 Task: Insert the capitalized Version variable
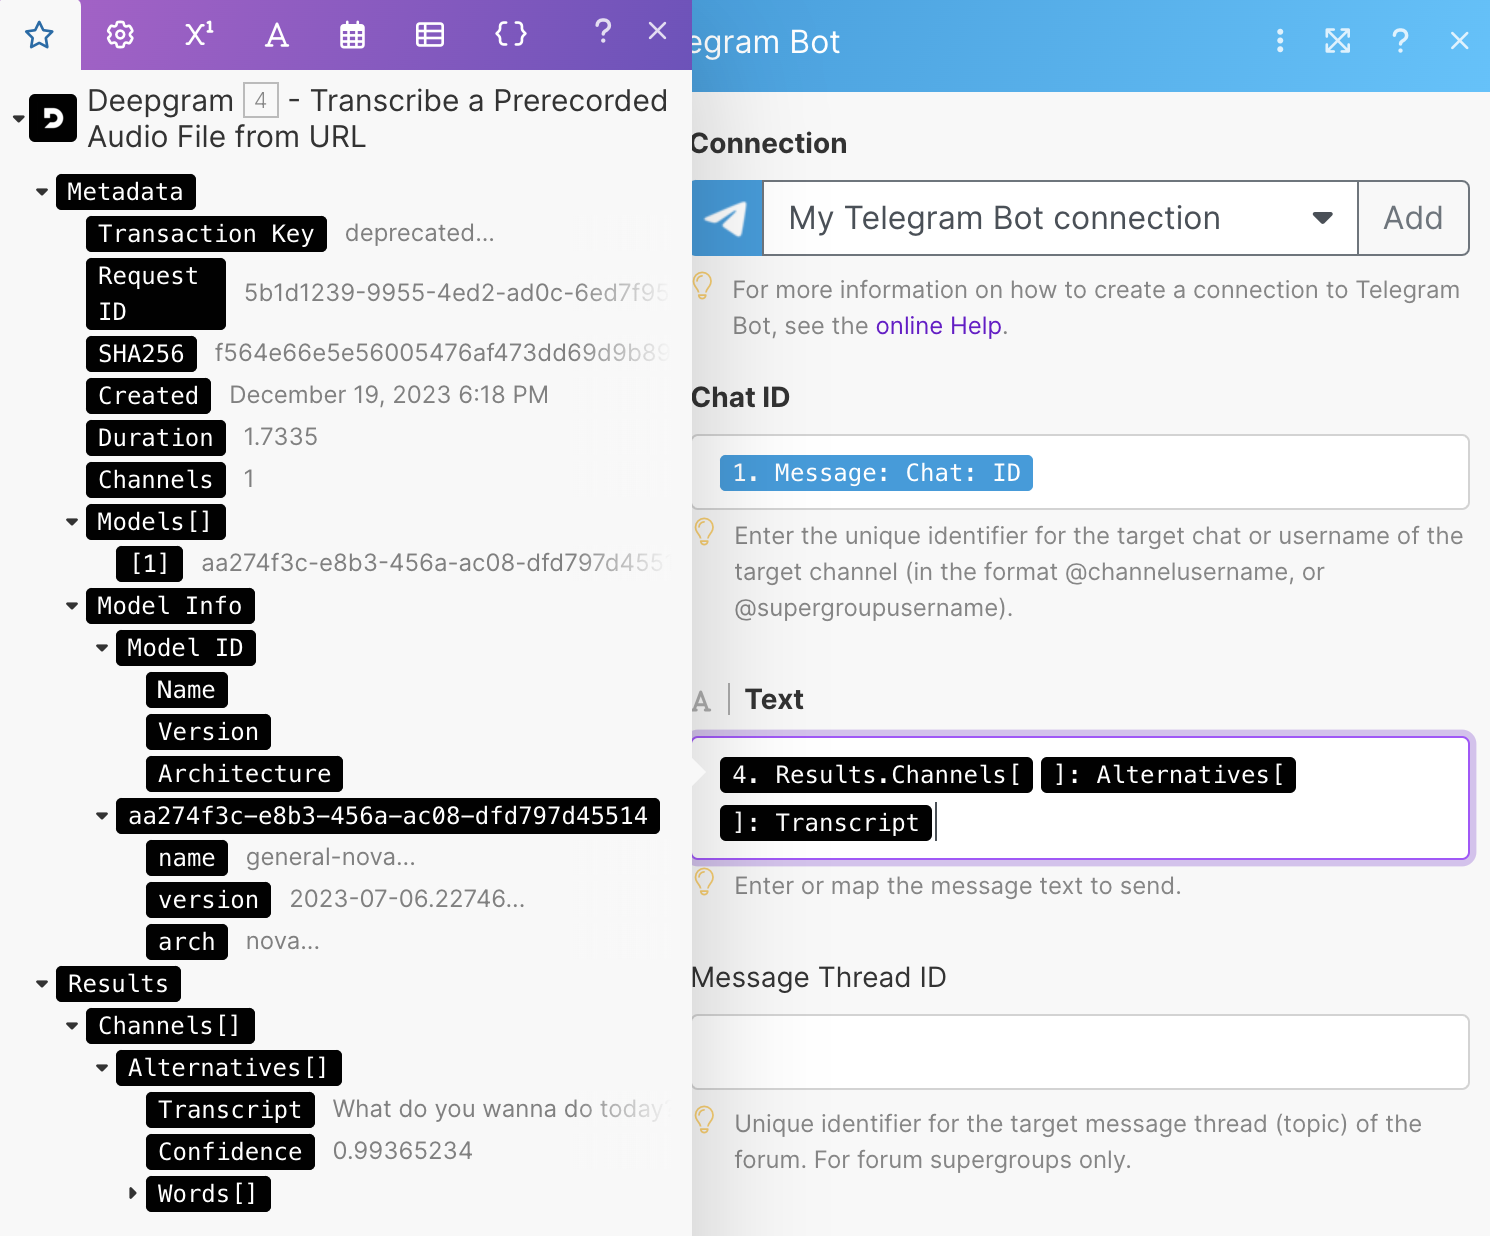(208, 732)
